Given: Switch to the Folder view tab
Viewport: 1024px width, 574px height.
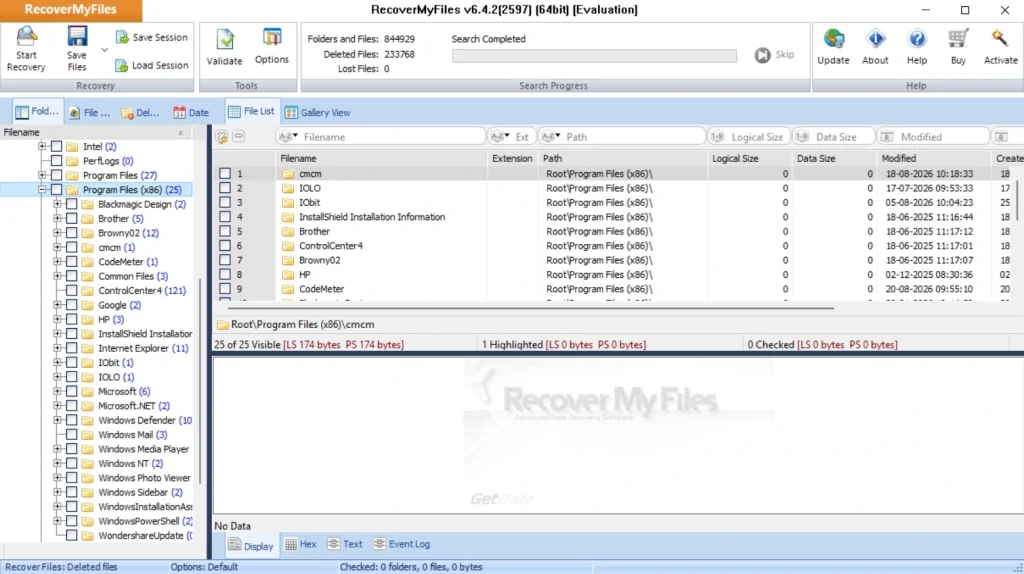Looking at the screenshot, I should click(37, 112).
